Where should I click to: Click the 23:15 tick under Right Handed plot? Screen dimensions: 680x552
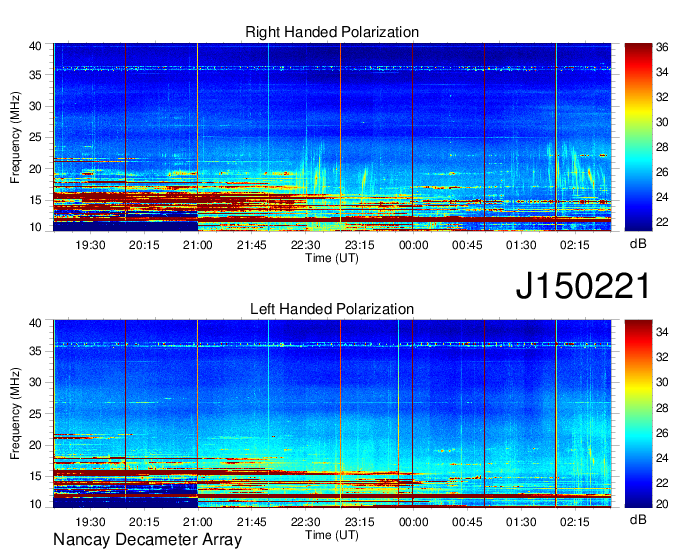pos(360,245)
